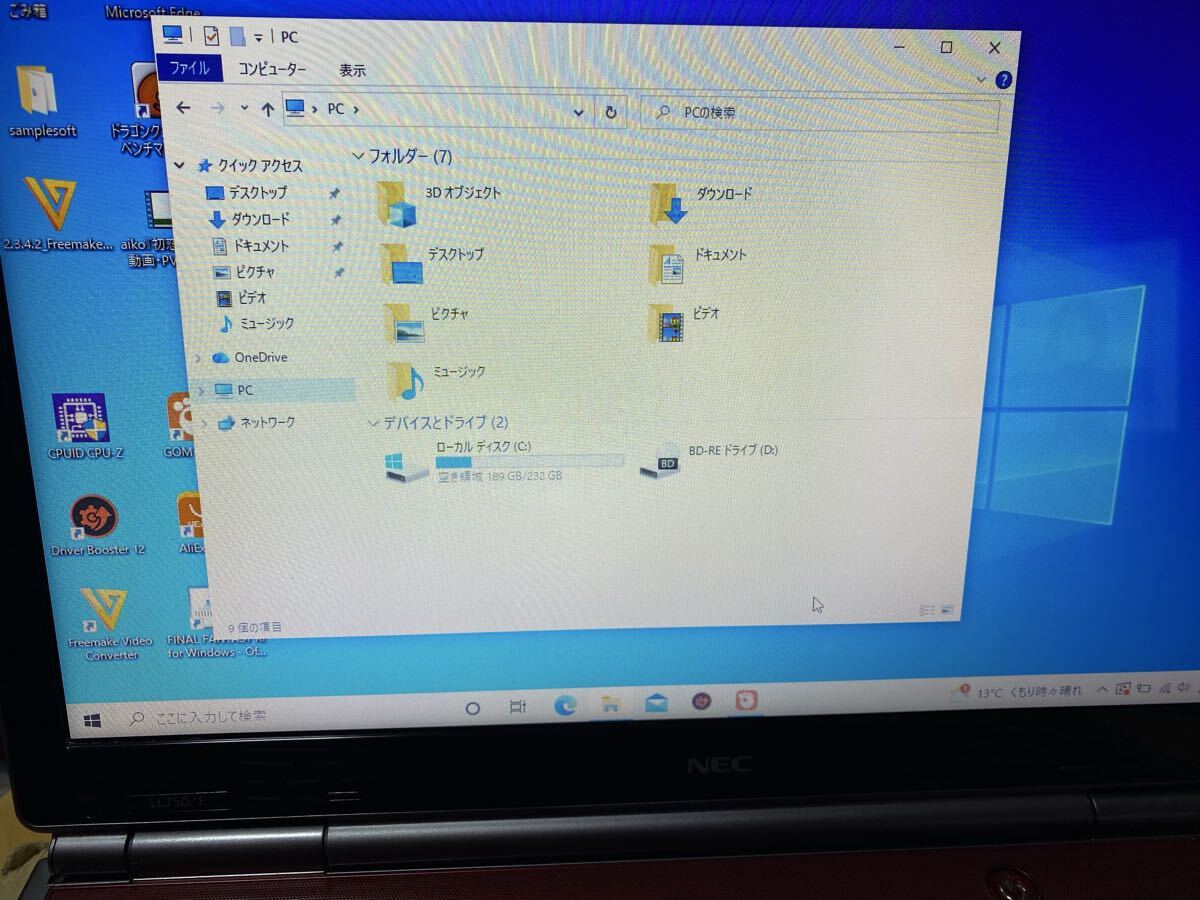Launch Microsoft Edge from the taskbar

[565, 706]
